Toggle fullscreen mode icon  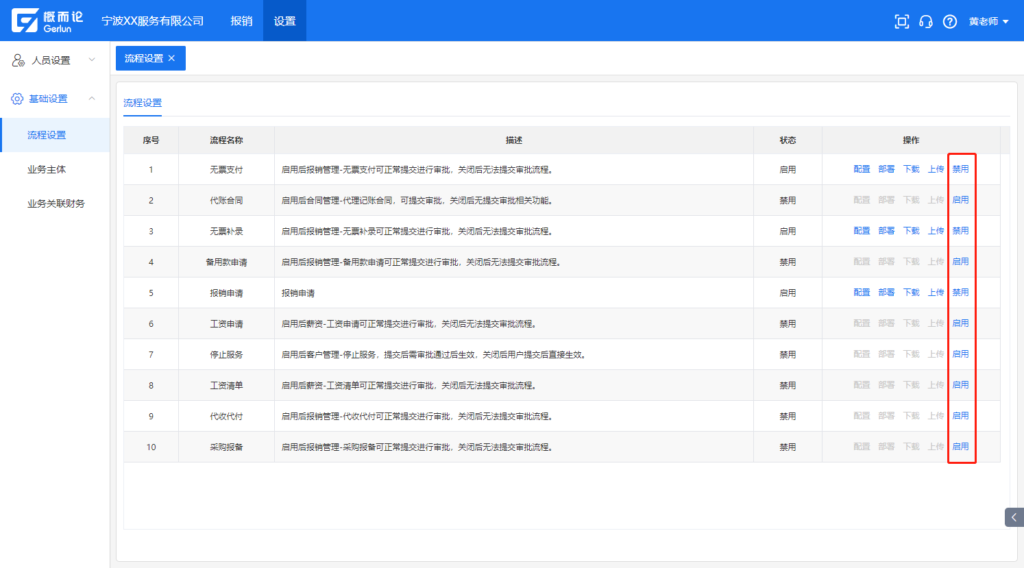(901, 22)
